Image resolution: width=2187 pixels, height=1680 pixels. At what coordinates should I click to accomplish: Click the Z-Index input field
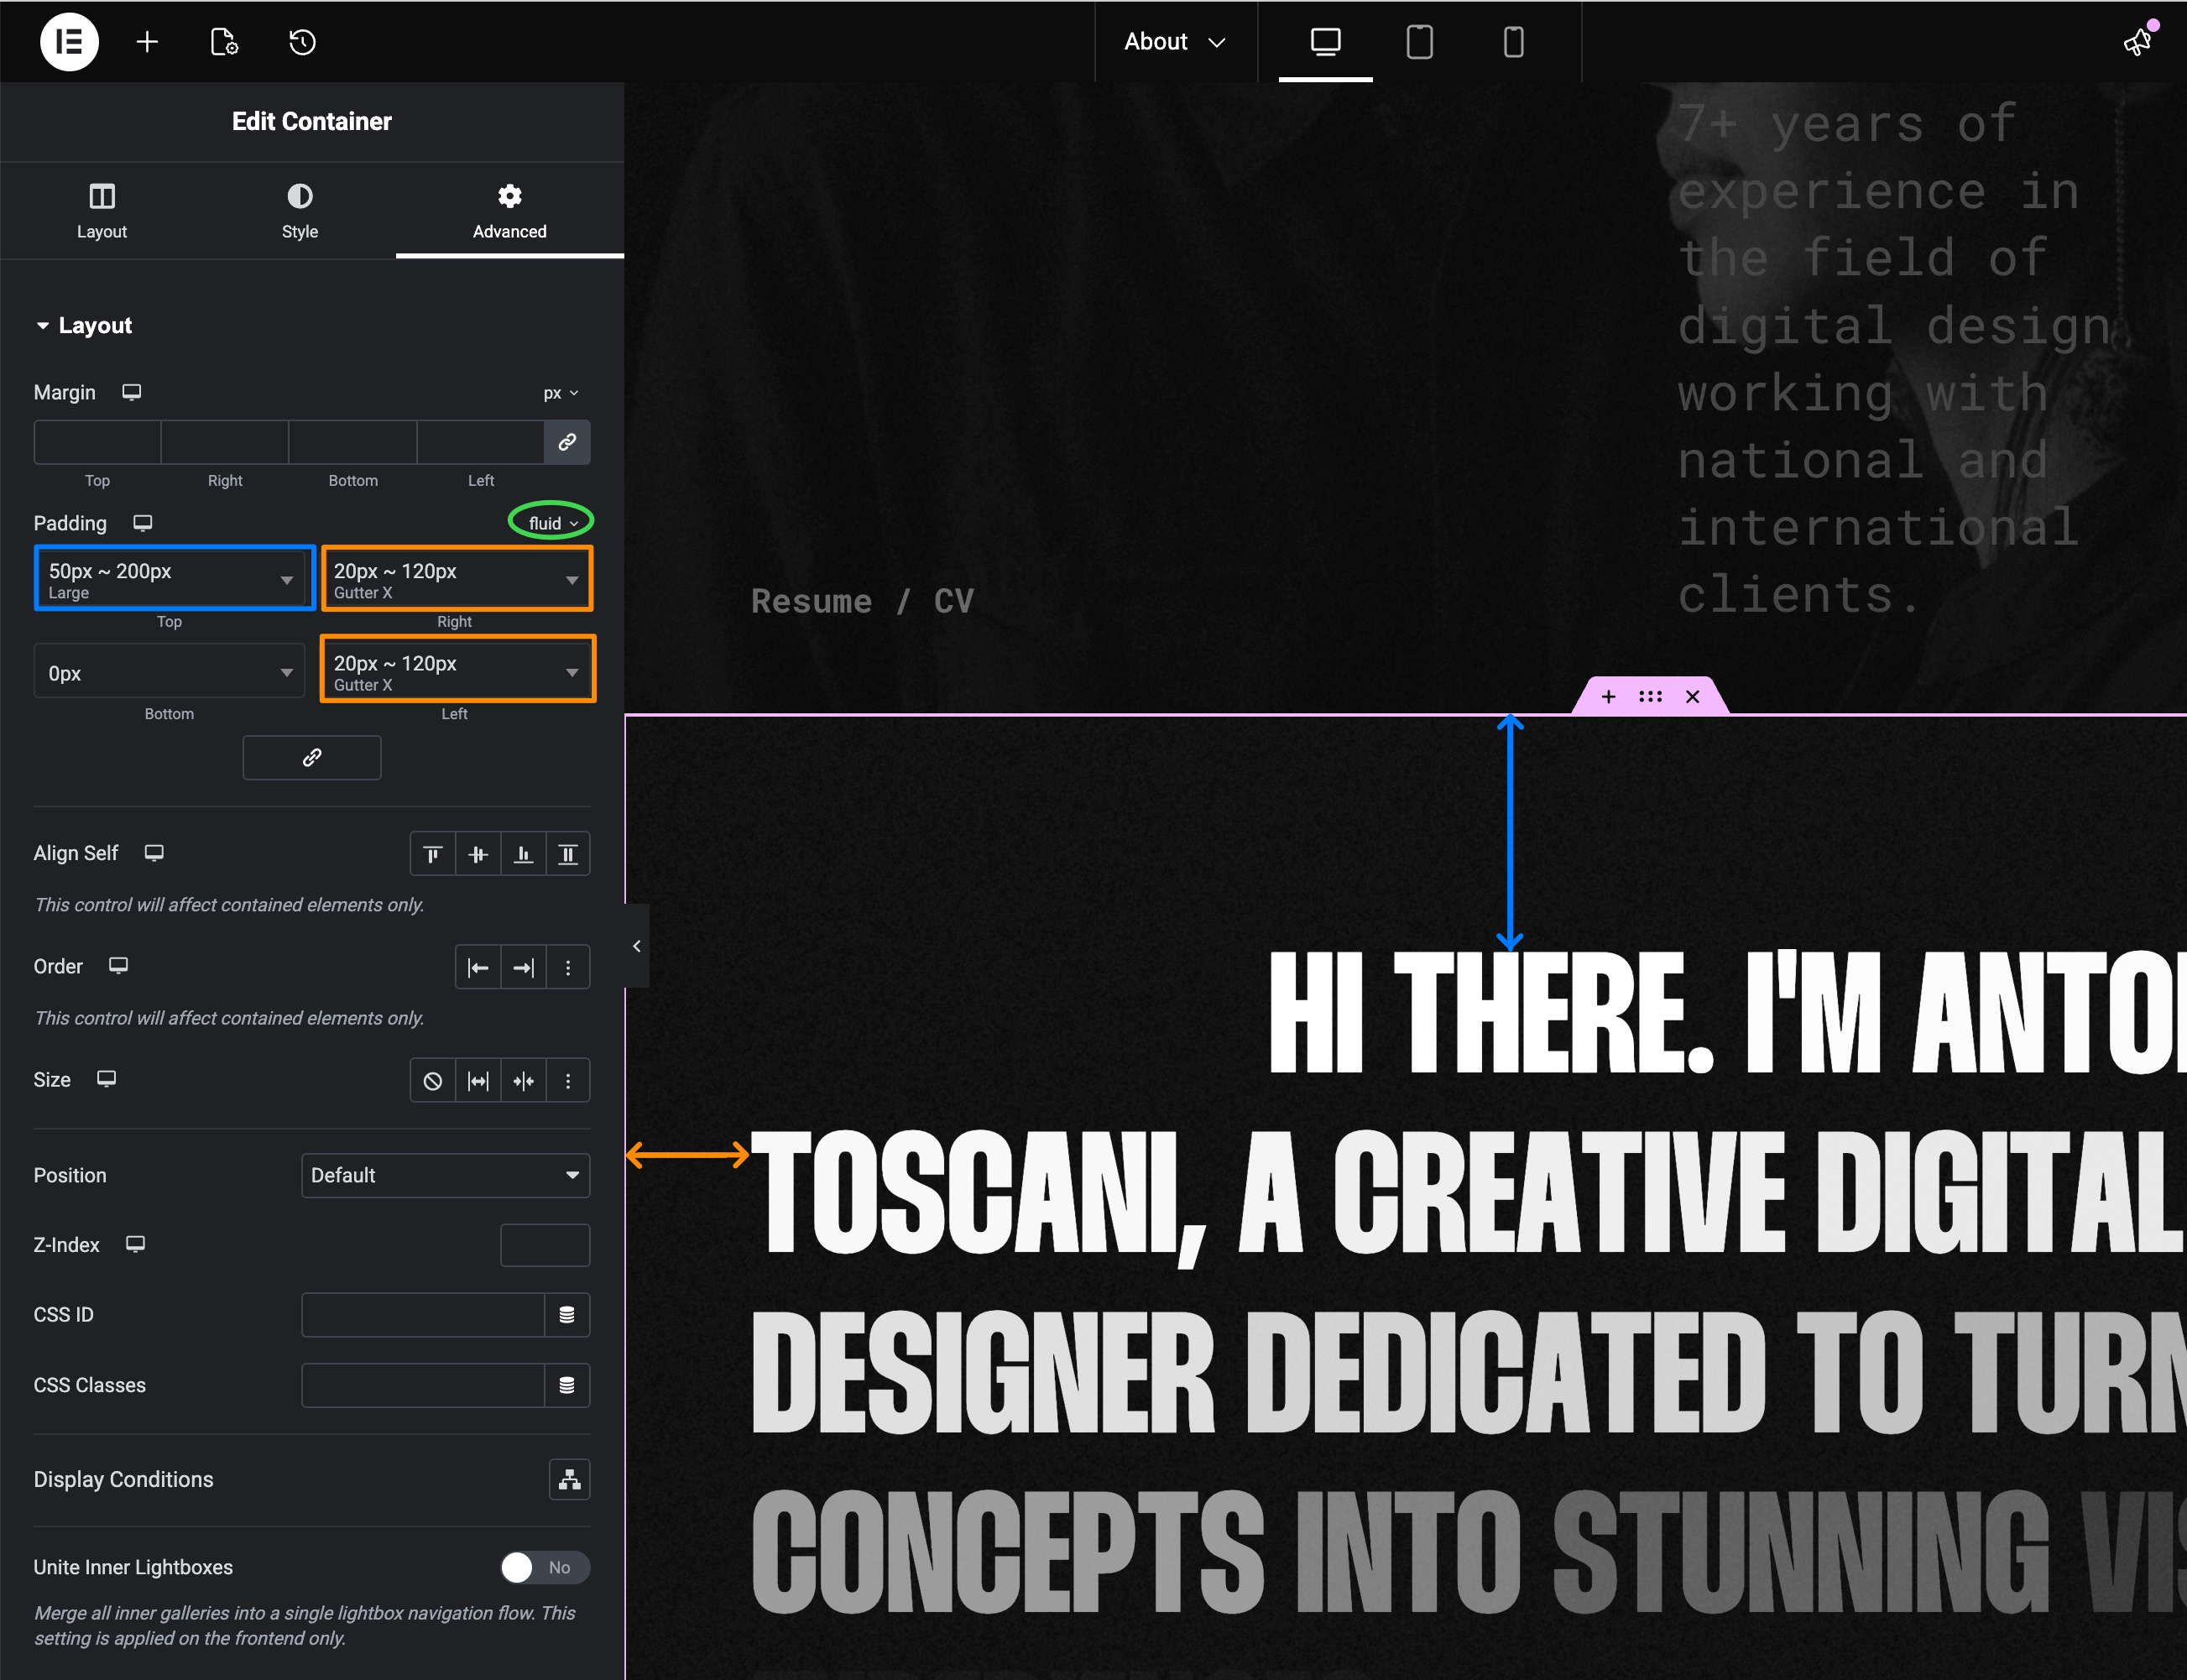pyautogui.click(x=544, y=1245)
